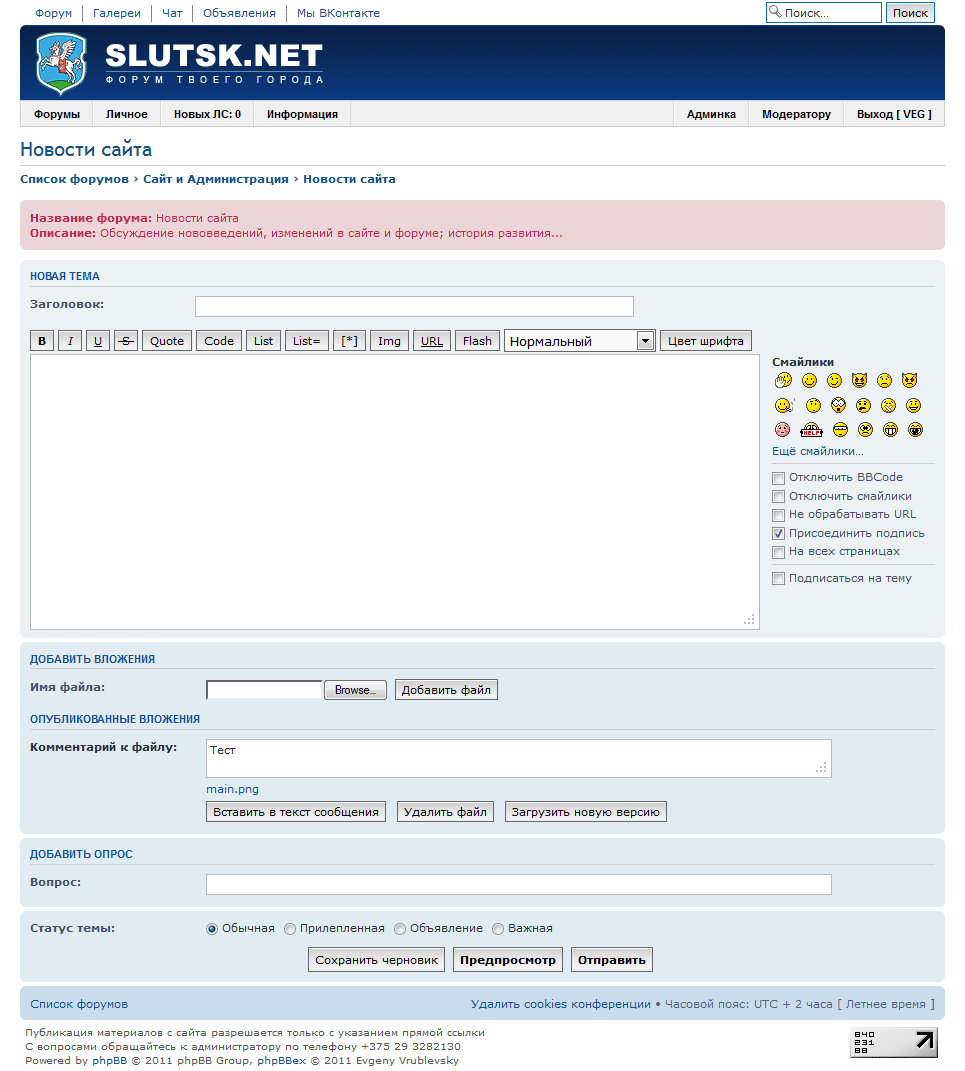Insert the raised-eyebrow neutral smiley
The image size is (965, 1071).
point(813,406)
